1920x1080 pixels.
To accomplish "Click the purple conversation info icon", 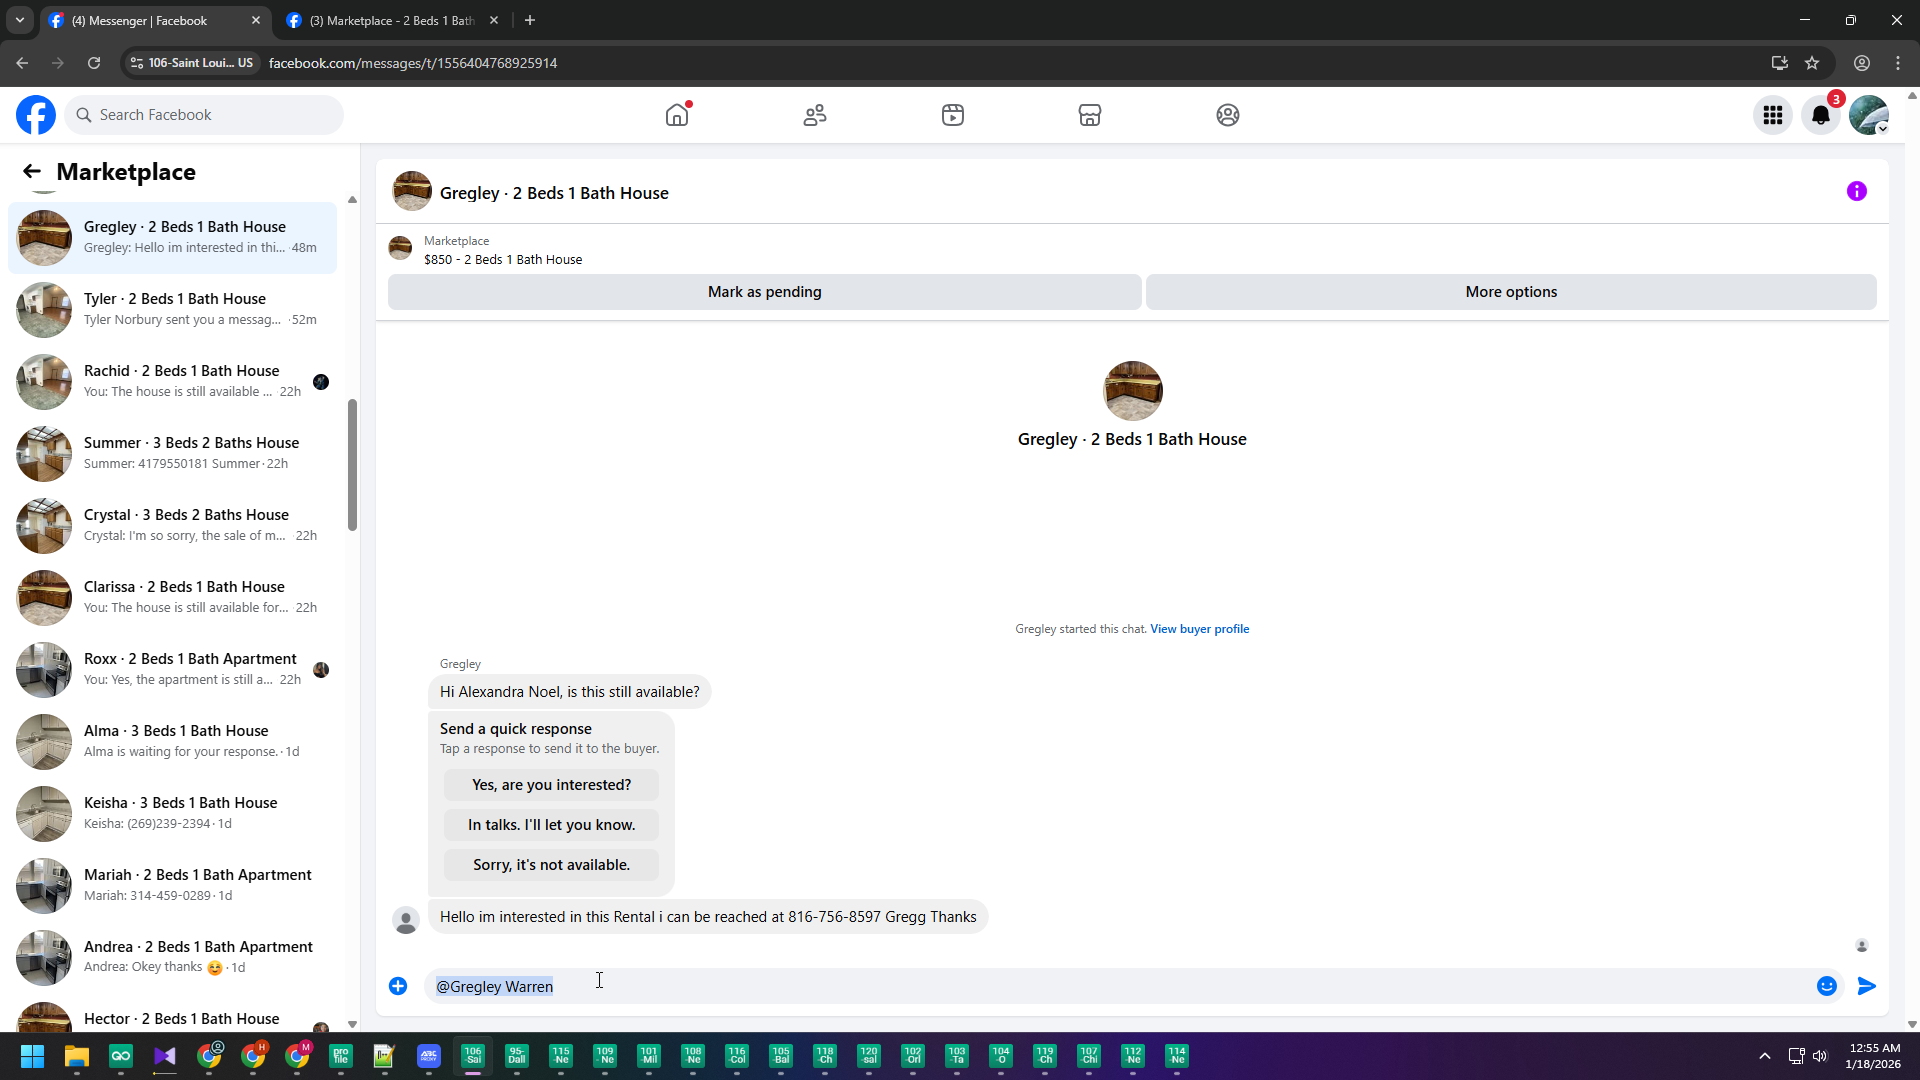I will [1856, 191].
